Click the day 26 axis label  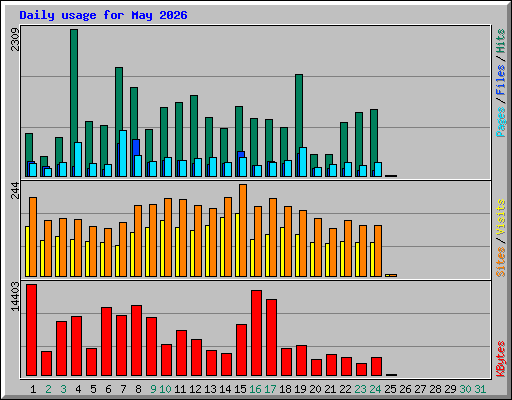tap(405, 389)
